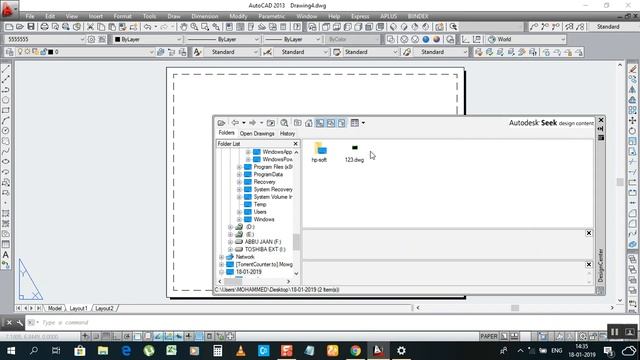Open VLC from the taskbar
The width and height of the screenshot is (640, 360).
click(x=241, y=351)
